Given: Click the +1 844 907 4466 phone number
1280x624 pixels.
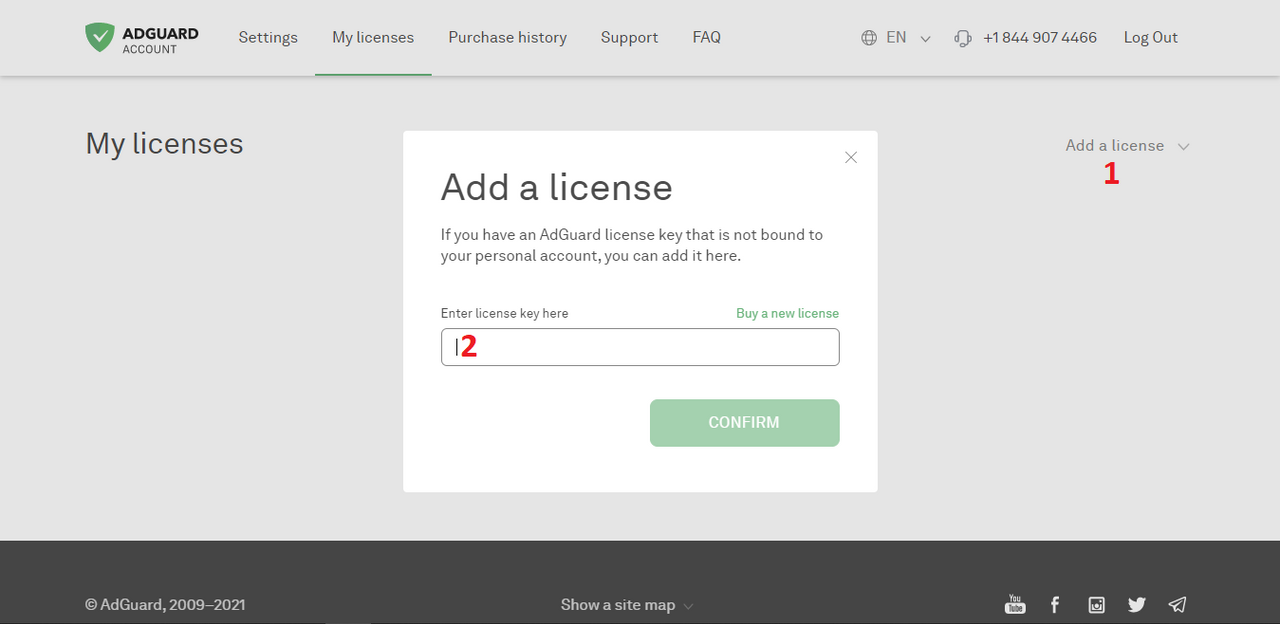Looking at the screenshot, I should point(1040,37).
